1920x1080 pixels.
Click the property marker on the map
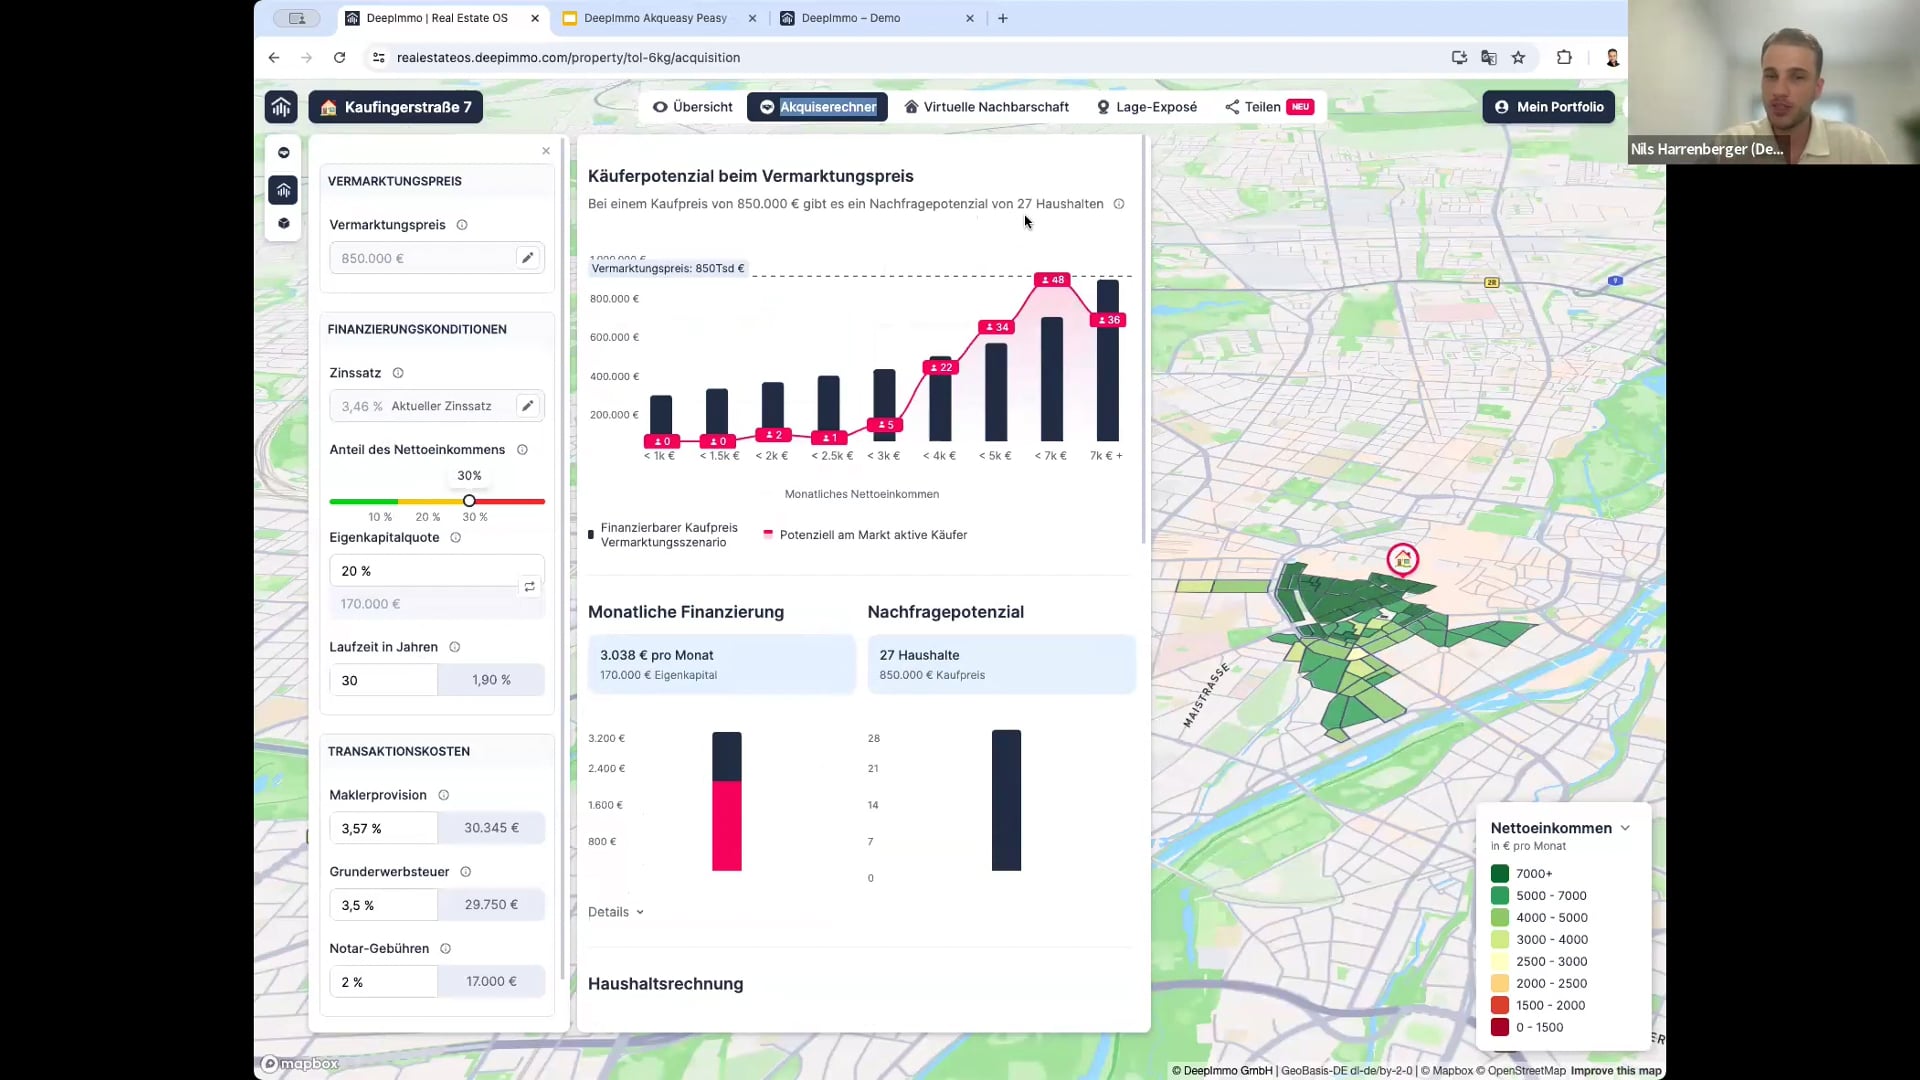[1403, 559]
